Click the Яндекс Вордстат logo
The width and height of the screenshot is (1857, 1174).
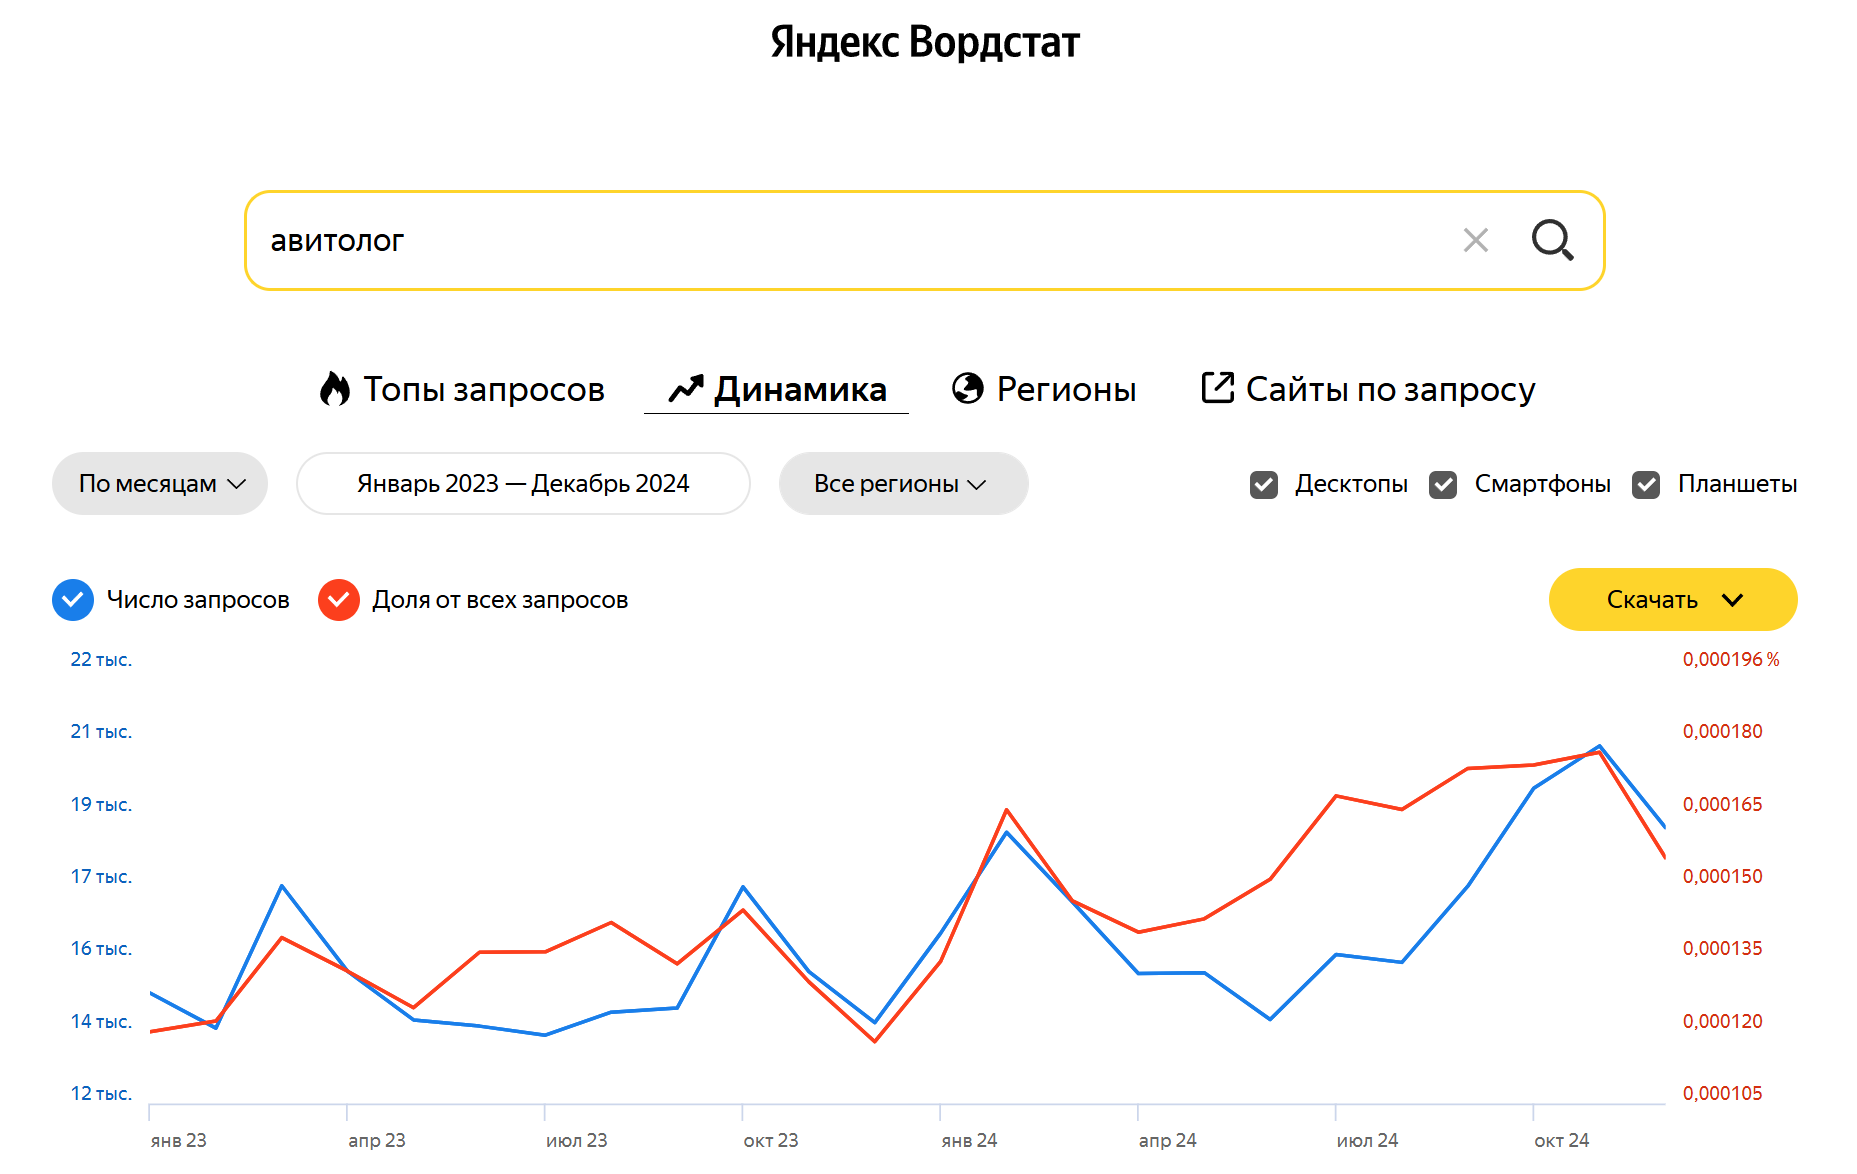[925, 42]
